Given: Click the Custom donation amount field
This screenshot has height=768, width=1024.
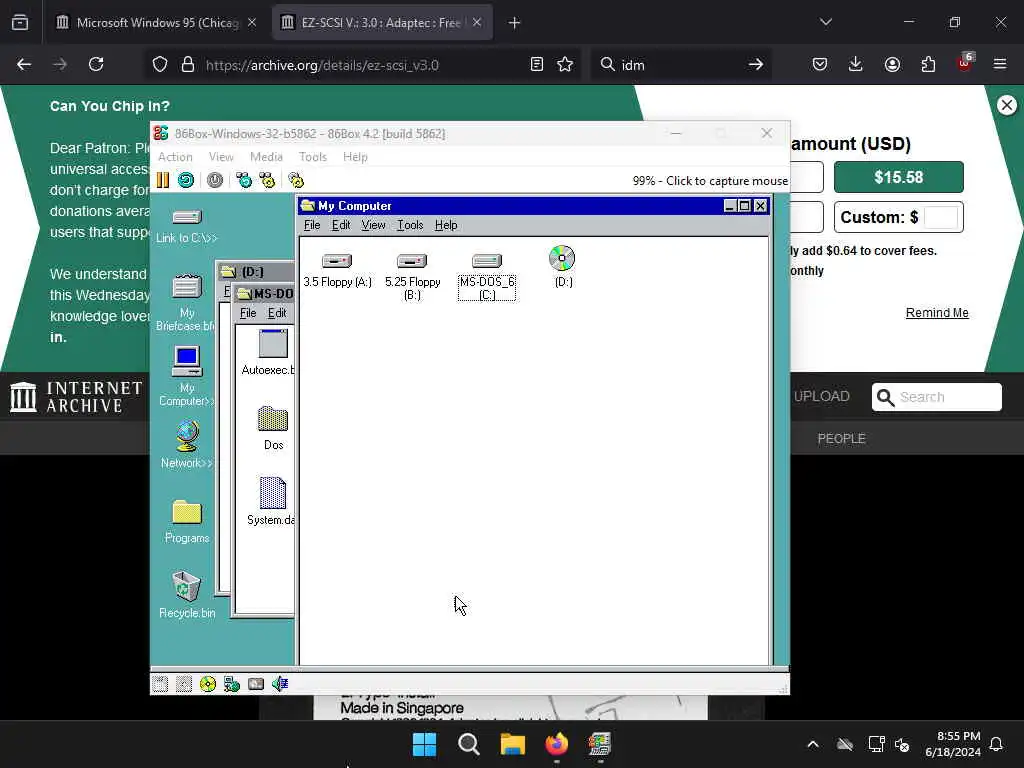Looking at the screenshot, I should click(941, 217).
